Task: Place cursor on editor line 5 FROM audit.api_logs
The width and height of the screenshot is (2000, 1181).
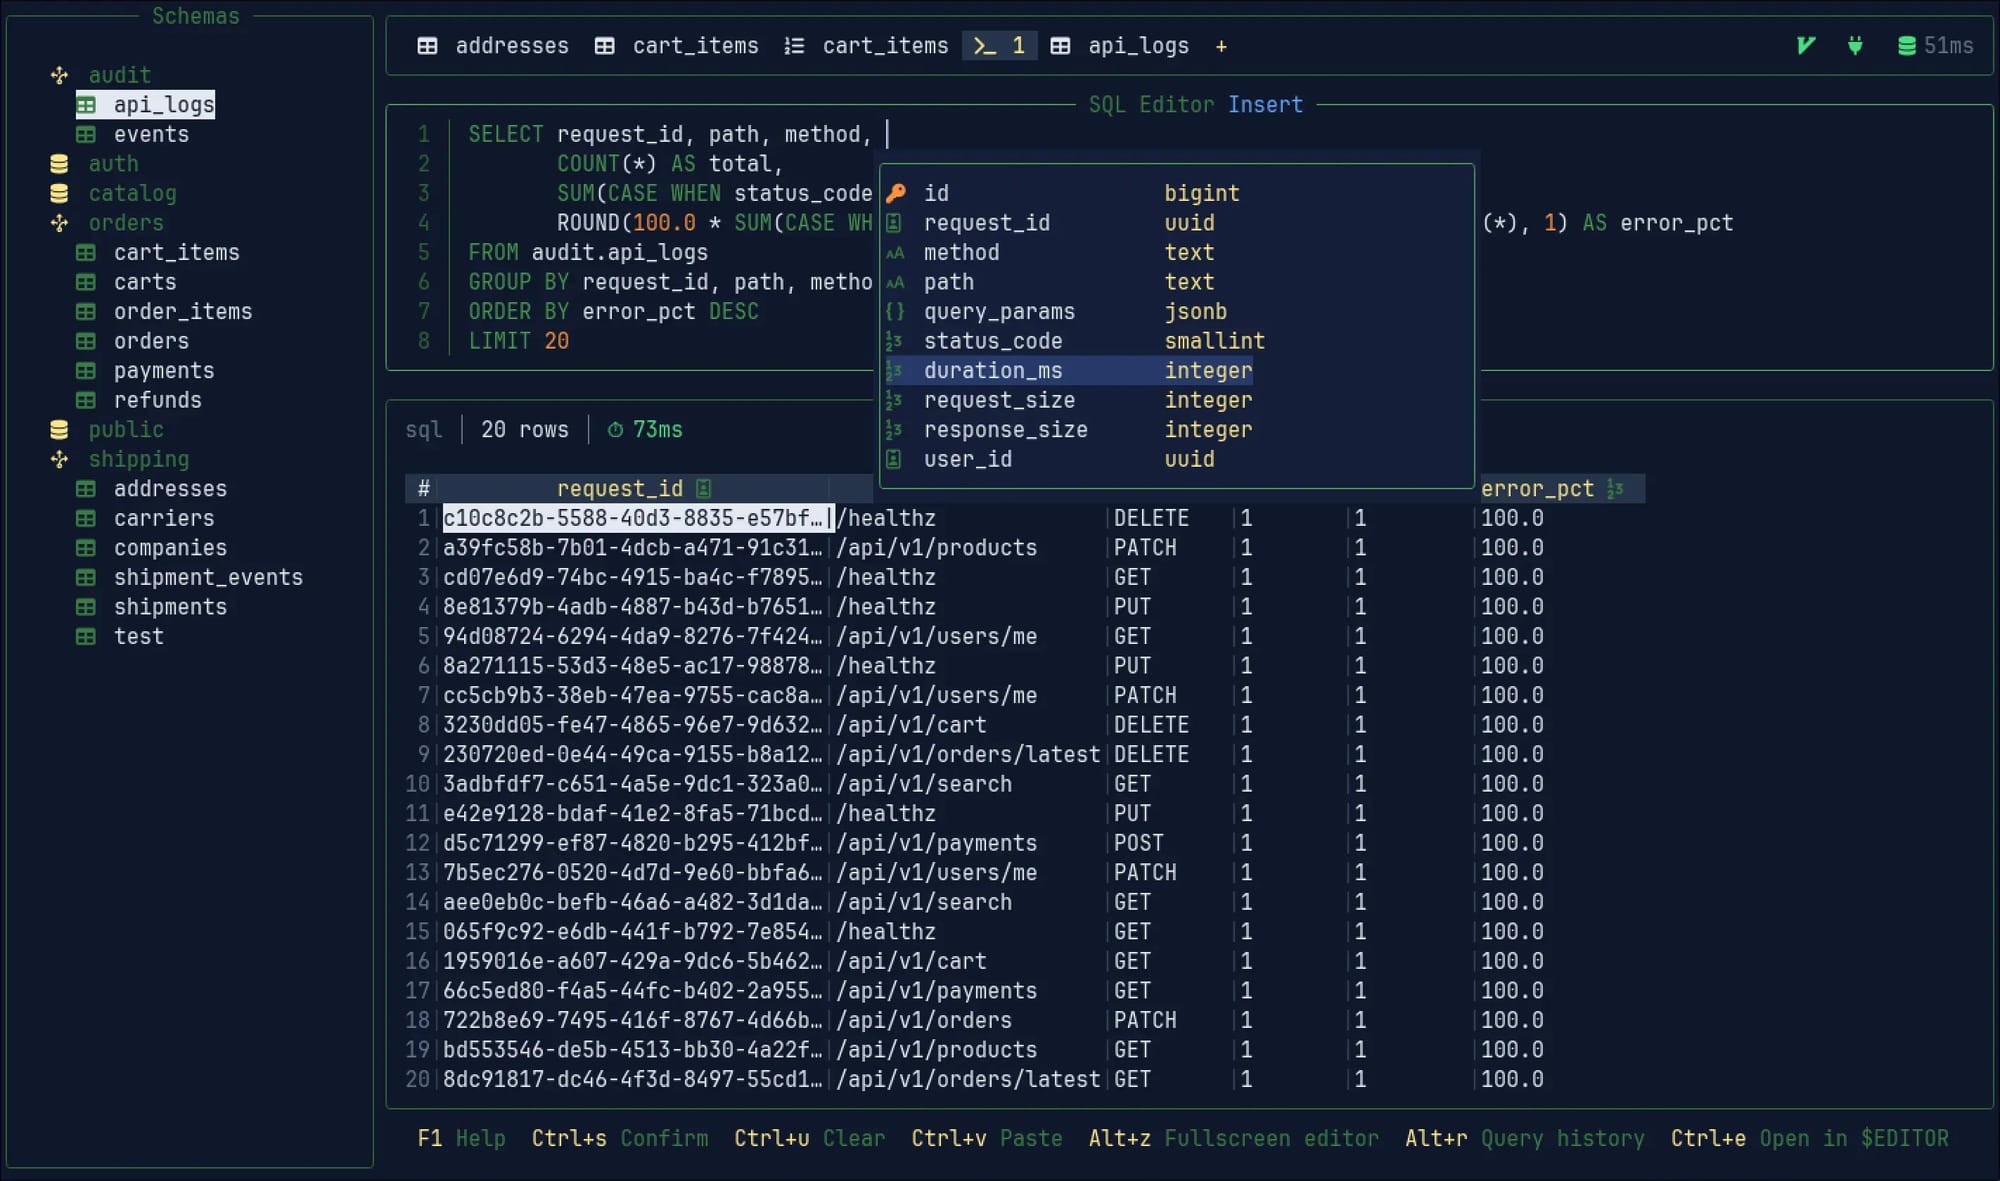Action: point(588,252)
